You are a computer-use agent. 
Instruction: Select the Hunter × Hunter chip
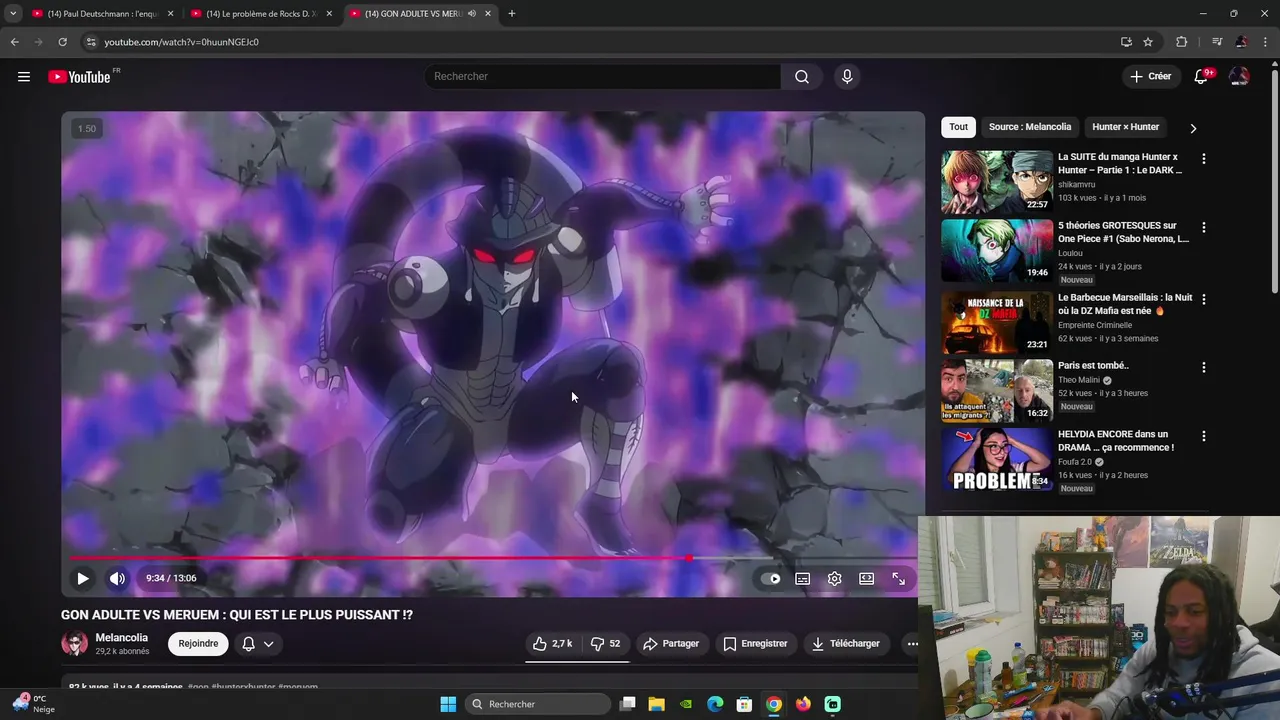[x=1126, y=127]
